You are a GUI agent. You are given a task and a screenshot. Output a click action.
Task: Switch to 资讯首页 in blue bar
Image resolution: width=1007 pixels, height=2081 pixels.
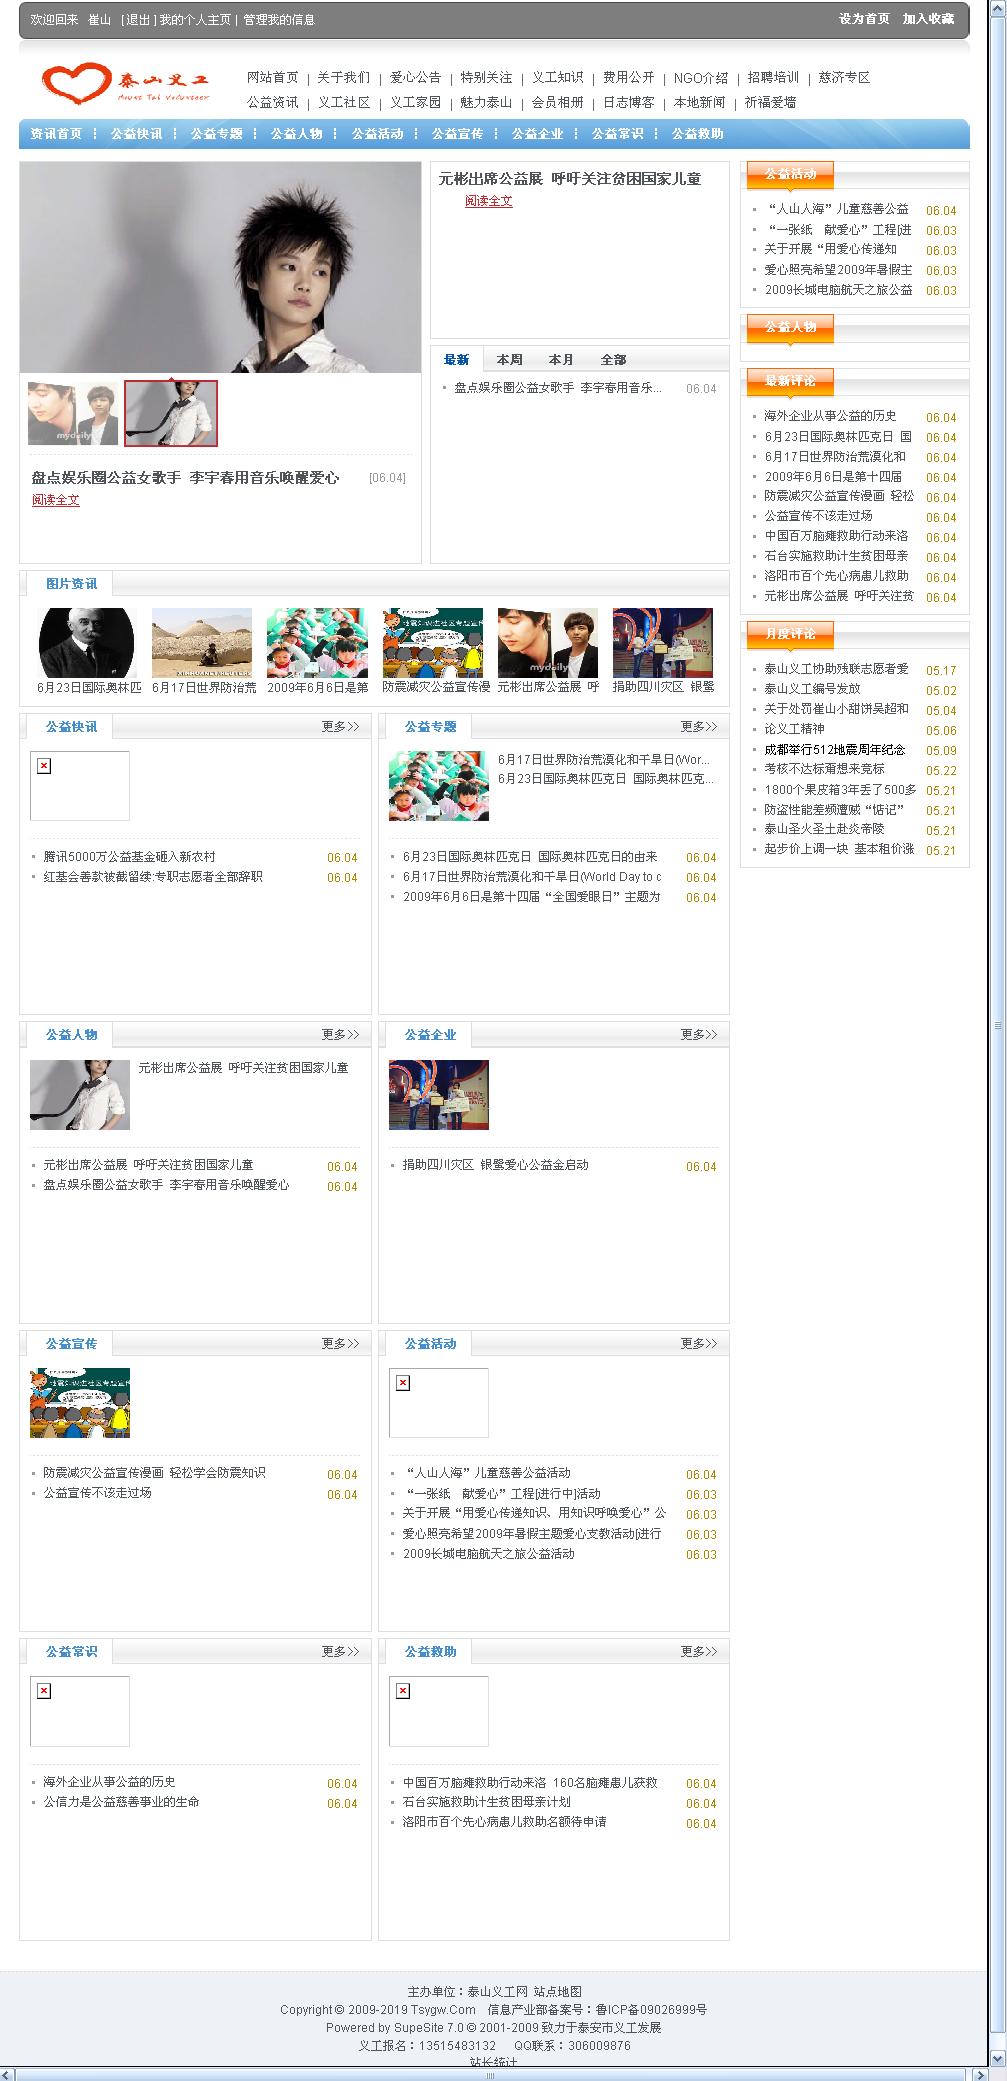click(56, 134)
